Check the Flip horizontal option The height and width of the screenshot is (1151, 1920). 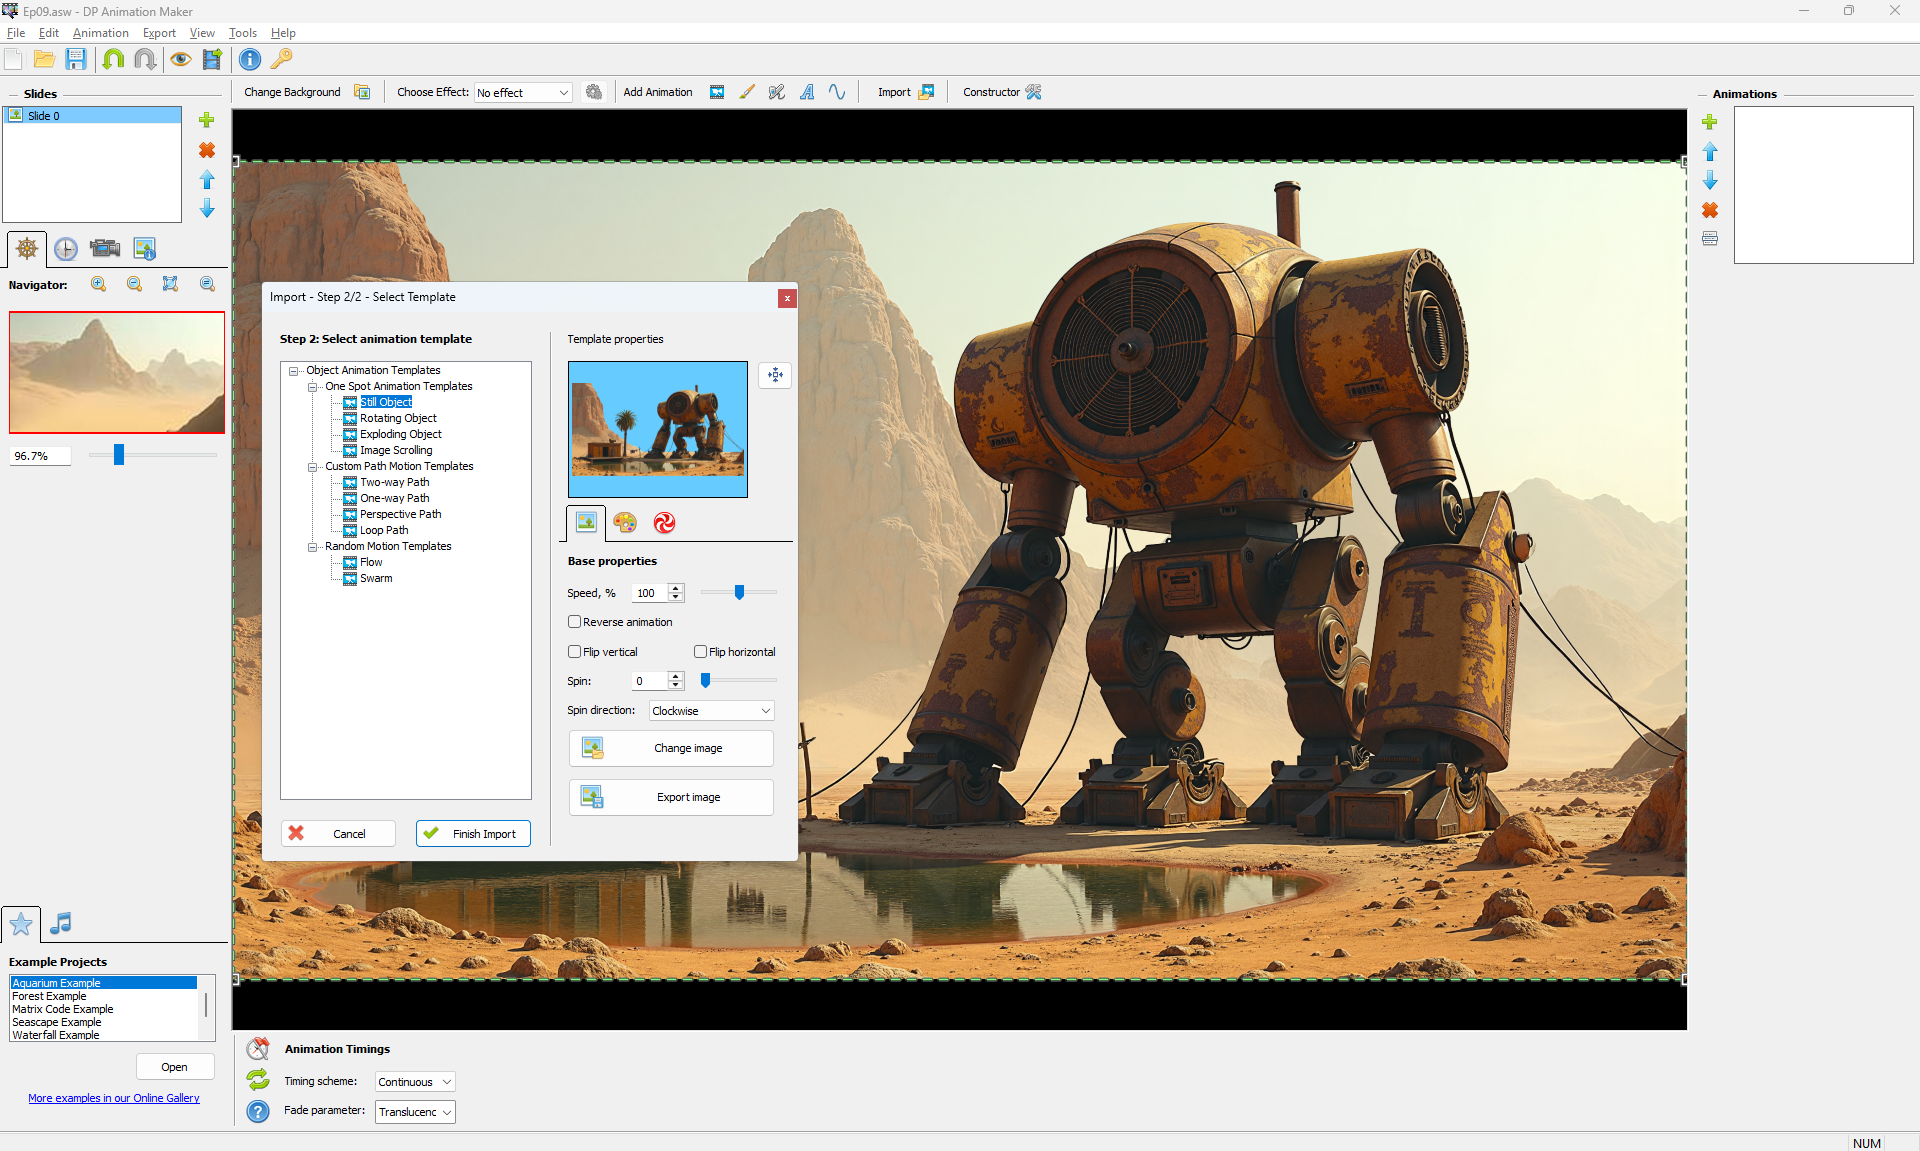pyautogui.click(x=701, y=652)
